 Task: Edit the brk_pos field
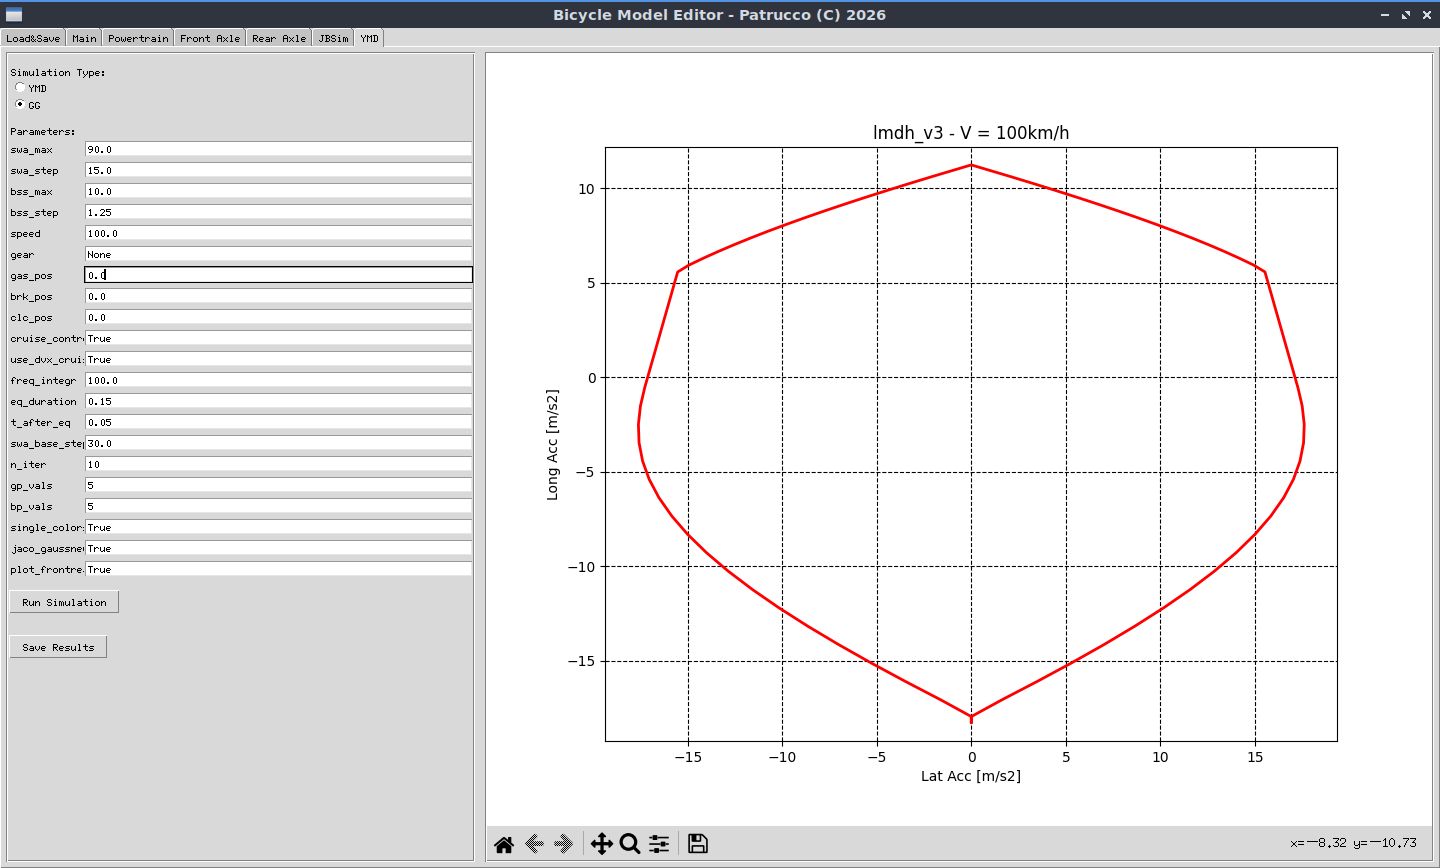coord(278,296)
